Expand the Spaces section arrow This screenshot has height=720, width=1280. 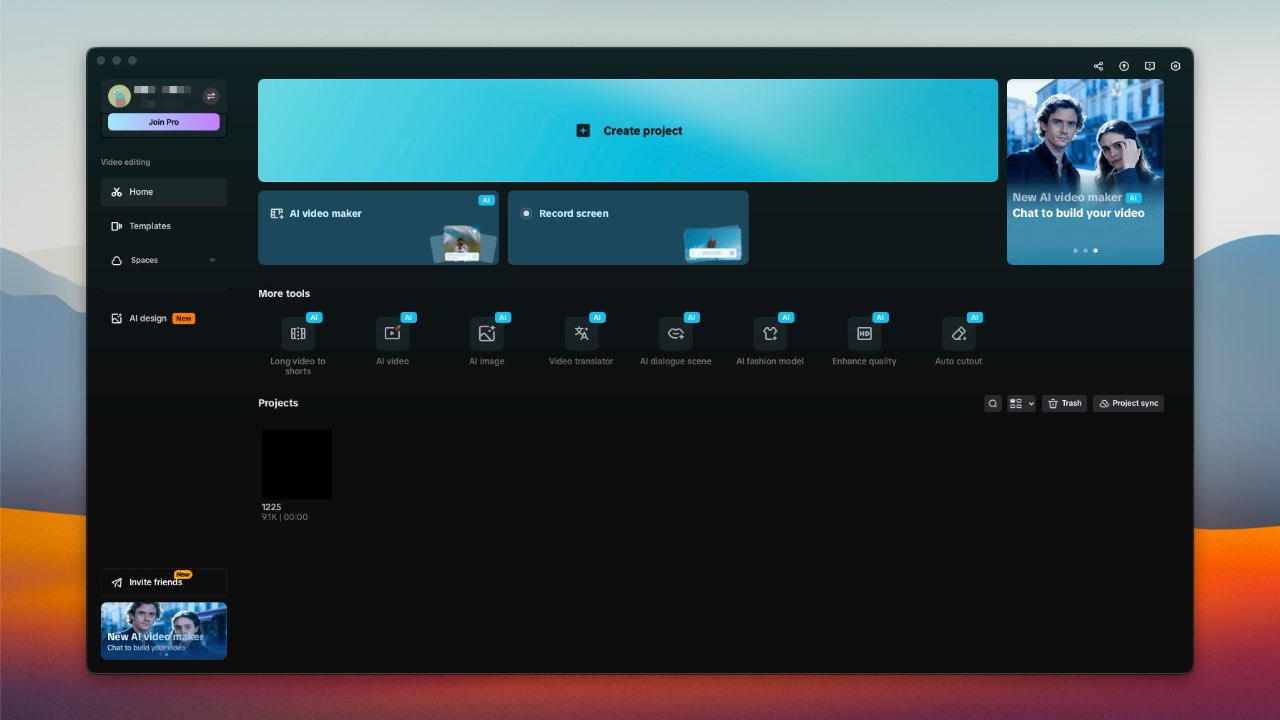click(212, 261)
